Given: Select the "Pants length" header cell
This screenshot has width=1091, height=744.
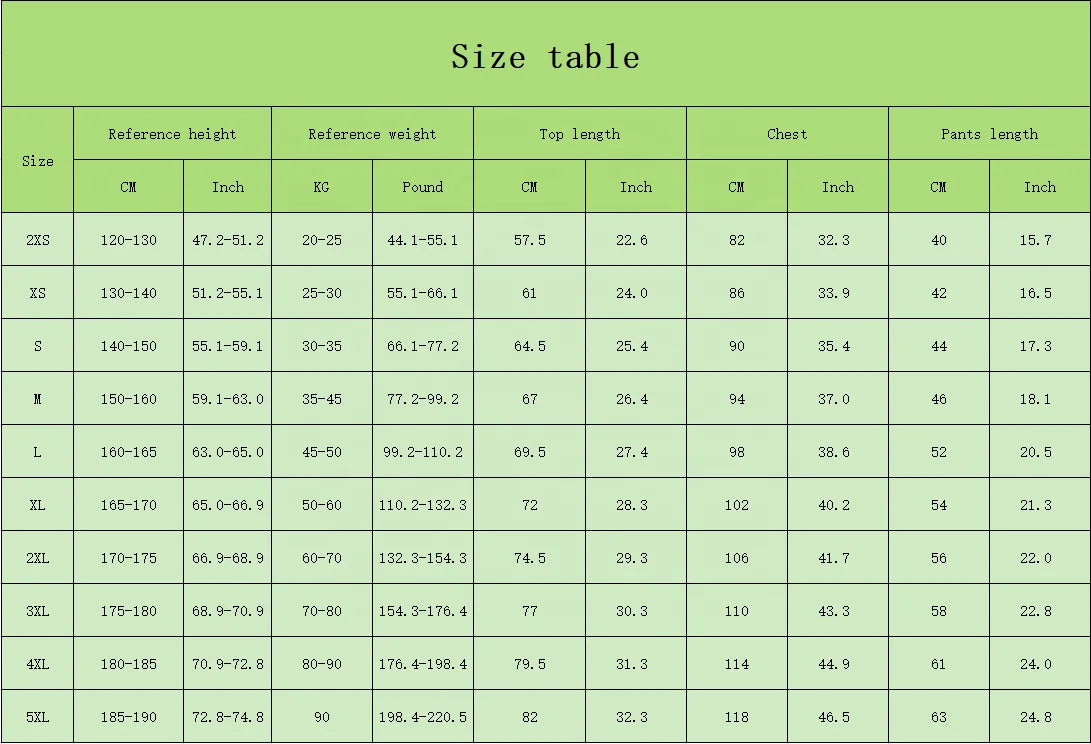Looking at the screenshot, I should 989,134.
